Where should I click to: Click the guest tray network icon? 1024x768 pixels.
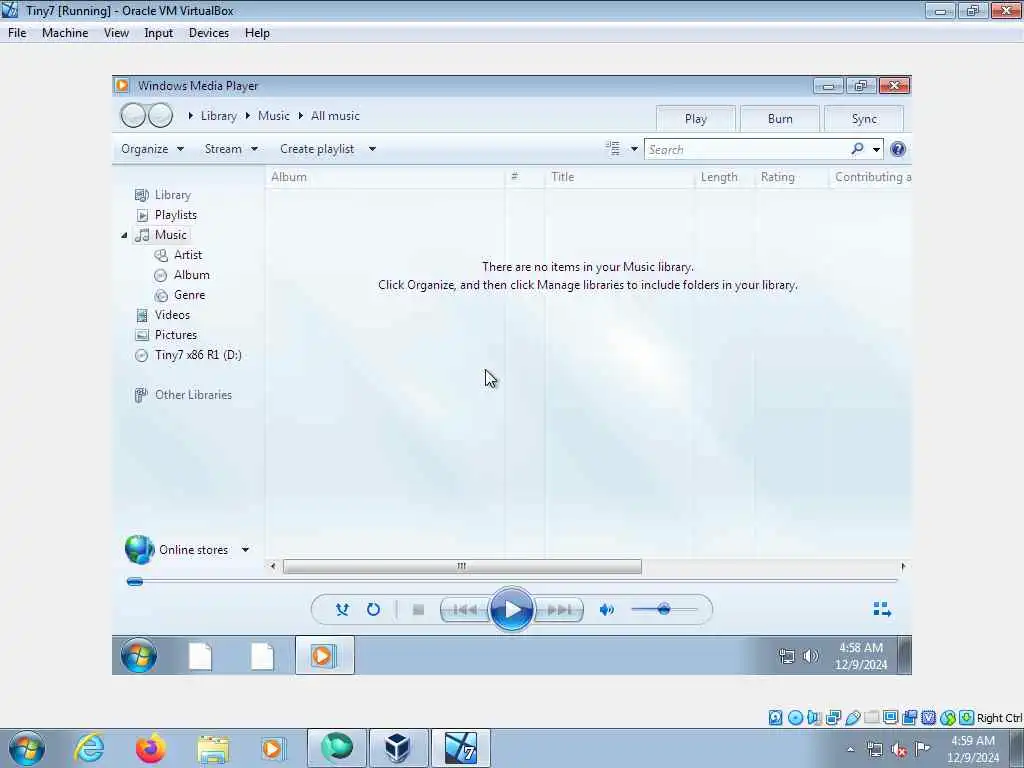[786, 656]
